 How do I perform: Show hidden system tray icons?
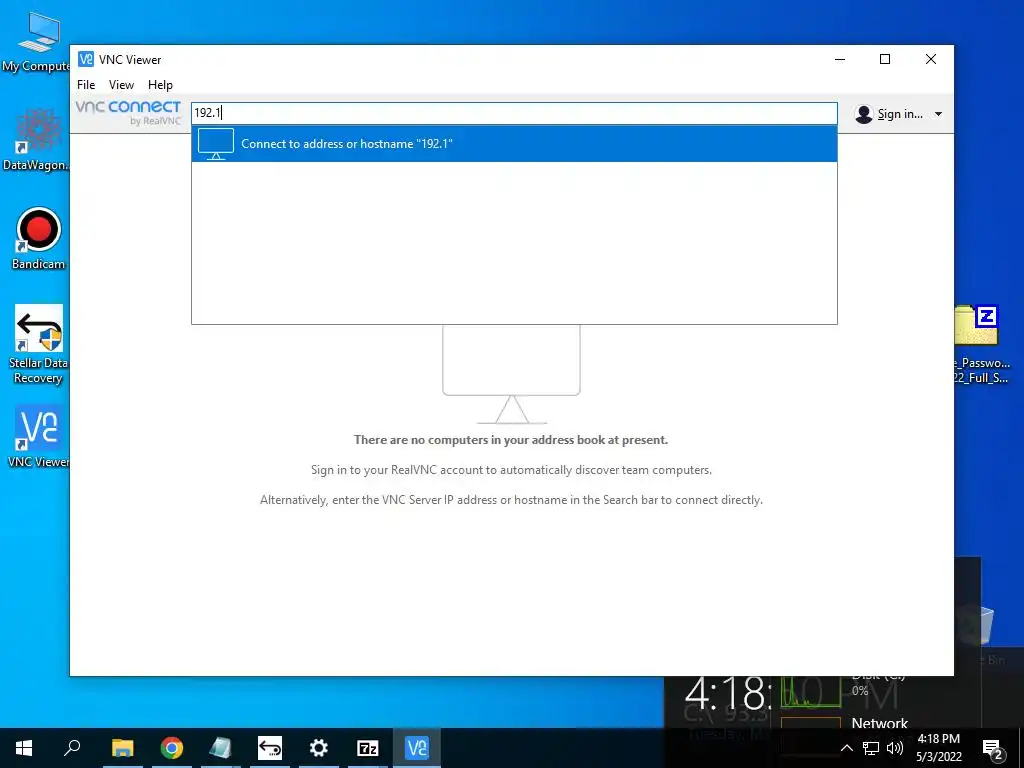(846, 748)
